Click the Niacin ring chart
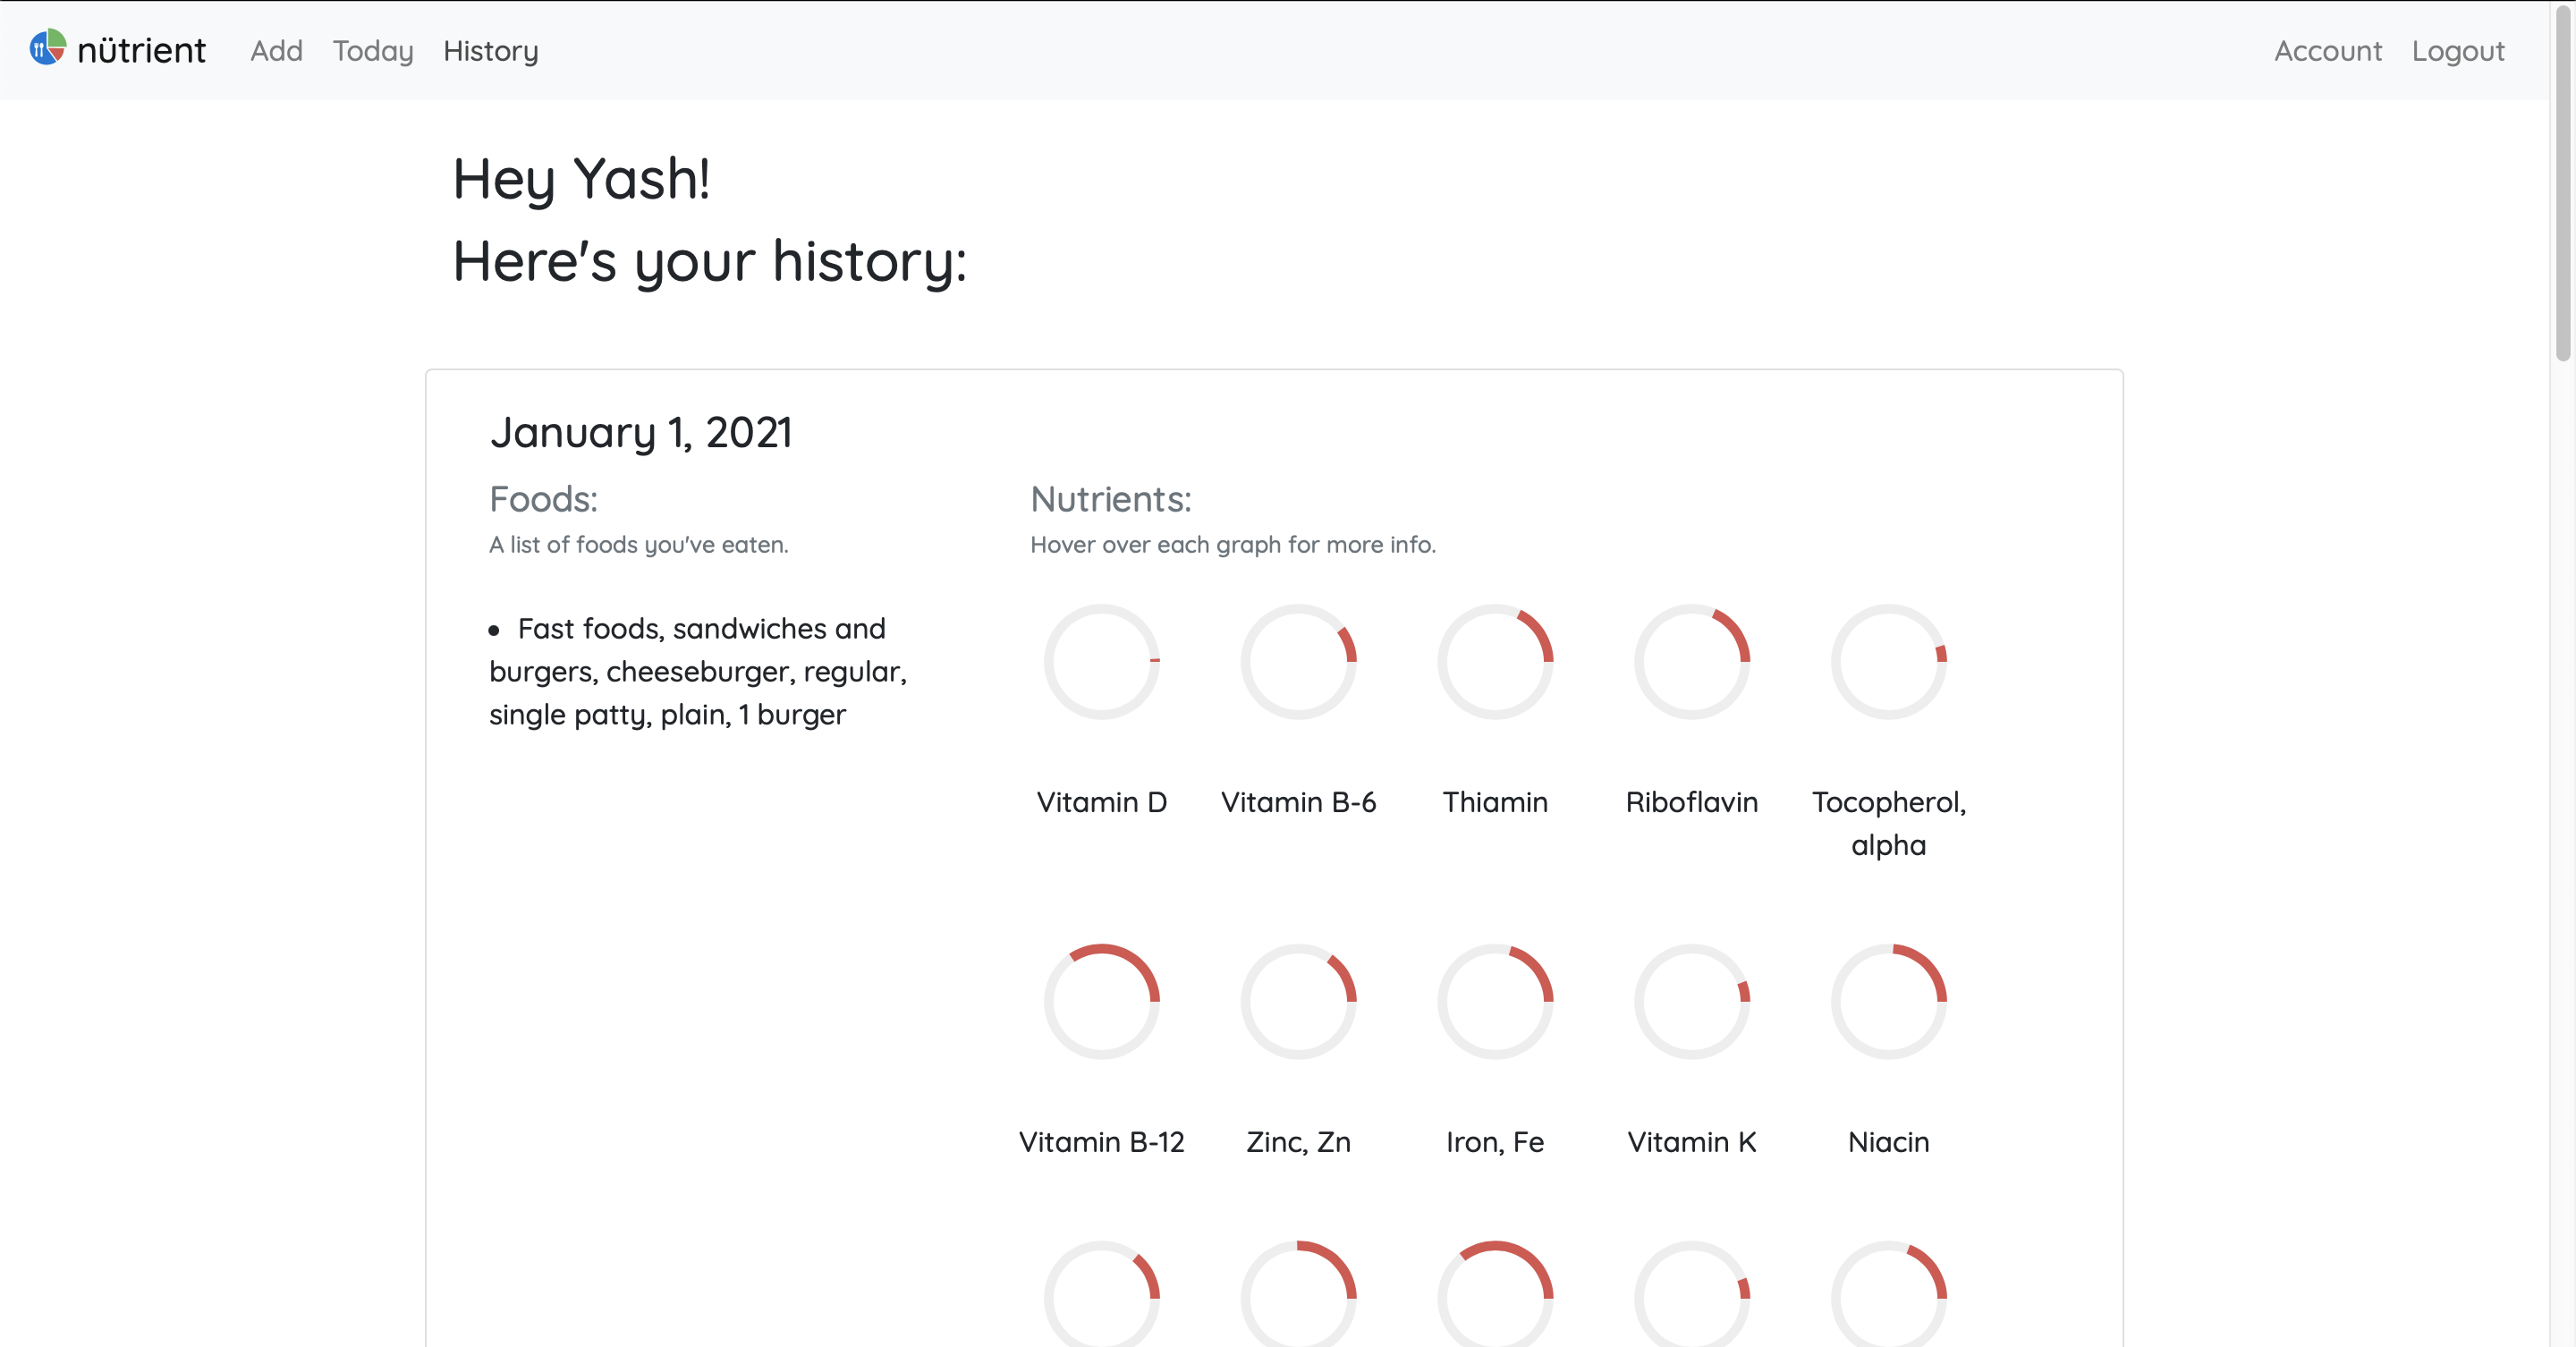The width and height of the screenshot is (2576, 1347). (1888, 1002)
